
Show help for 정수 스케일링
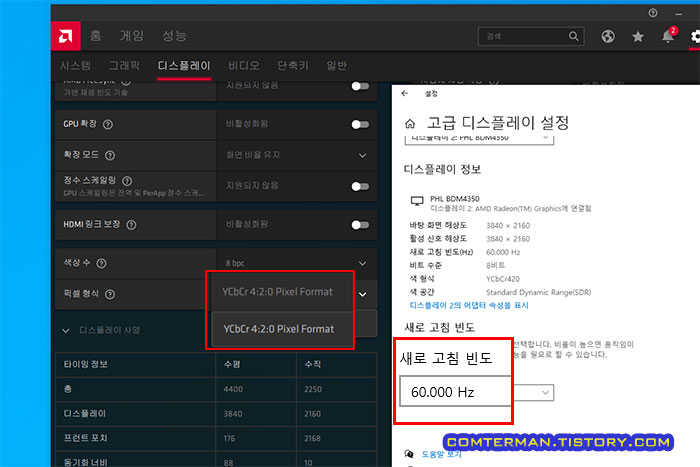coord(127,181)
